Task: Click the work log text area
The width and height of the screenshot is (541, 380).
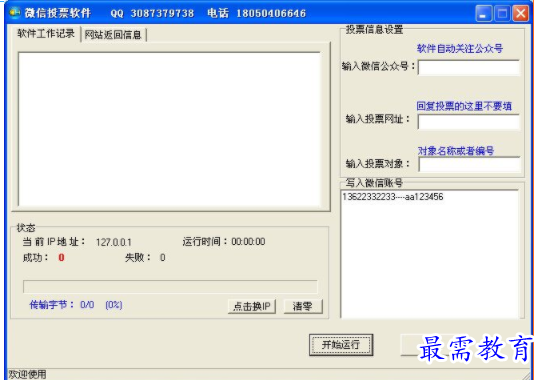Action: click(169, 129)
